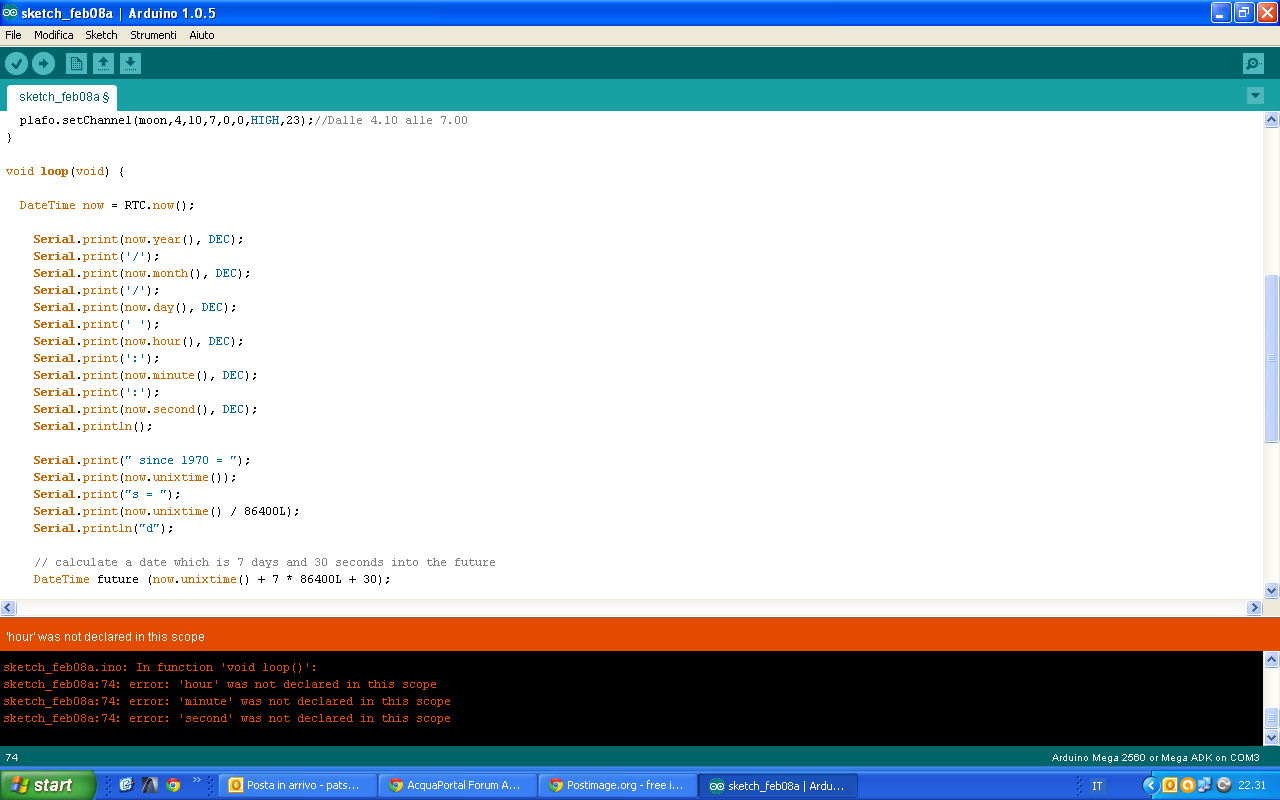
Task: Click the network computers tray icon
Action: pos(1205,785)
